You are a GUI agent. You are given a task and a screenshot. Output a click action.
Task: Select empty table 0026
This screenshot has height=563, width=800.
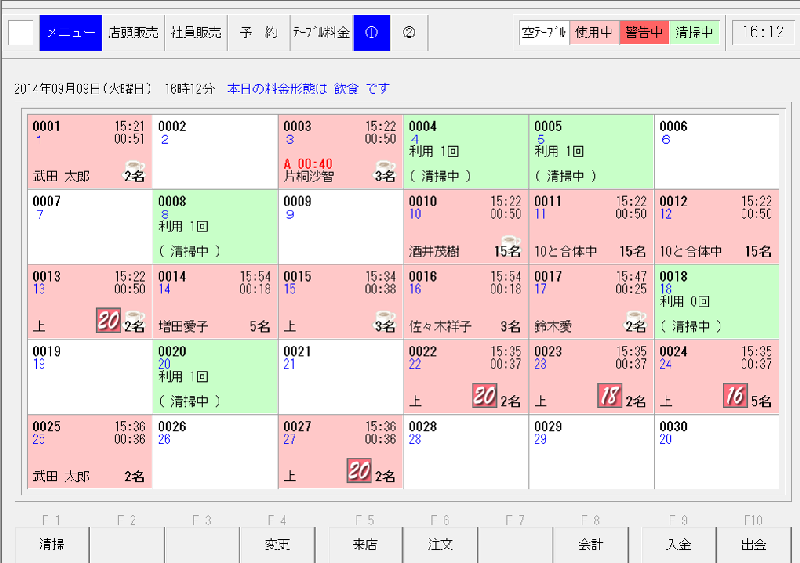tap(215, 452)
